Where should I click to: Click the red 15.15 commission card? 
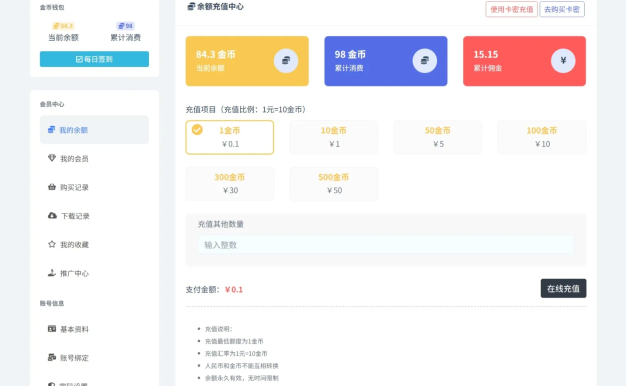click(x=524, y=61)
